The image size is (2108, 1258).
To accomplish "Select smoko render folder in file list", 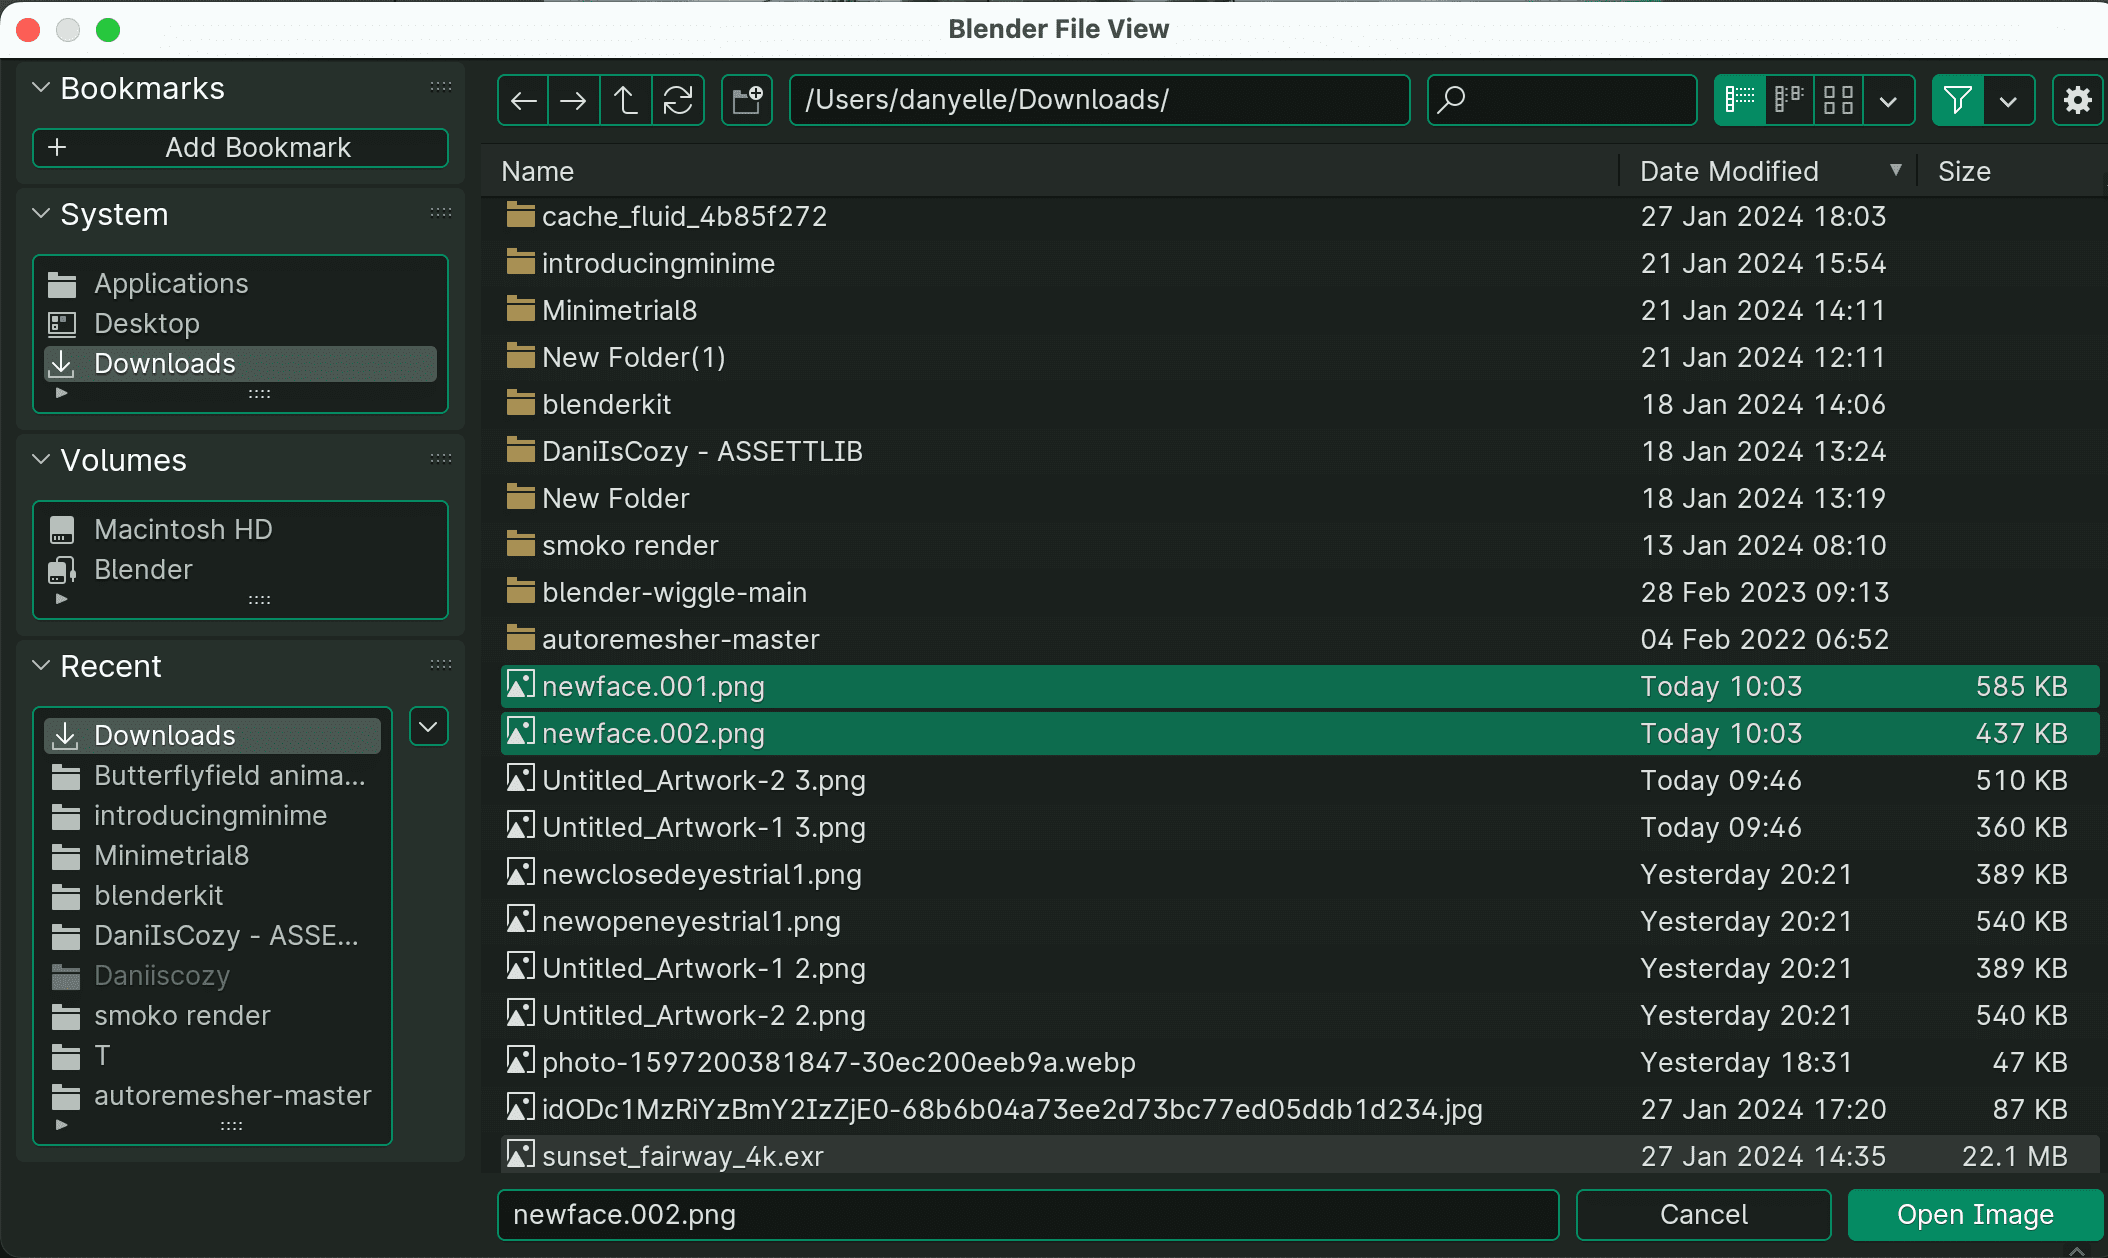I will tap(1300, 545).
